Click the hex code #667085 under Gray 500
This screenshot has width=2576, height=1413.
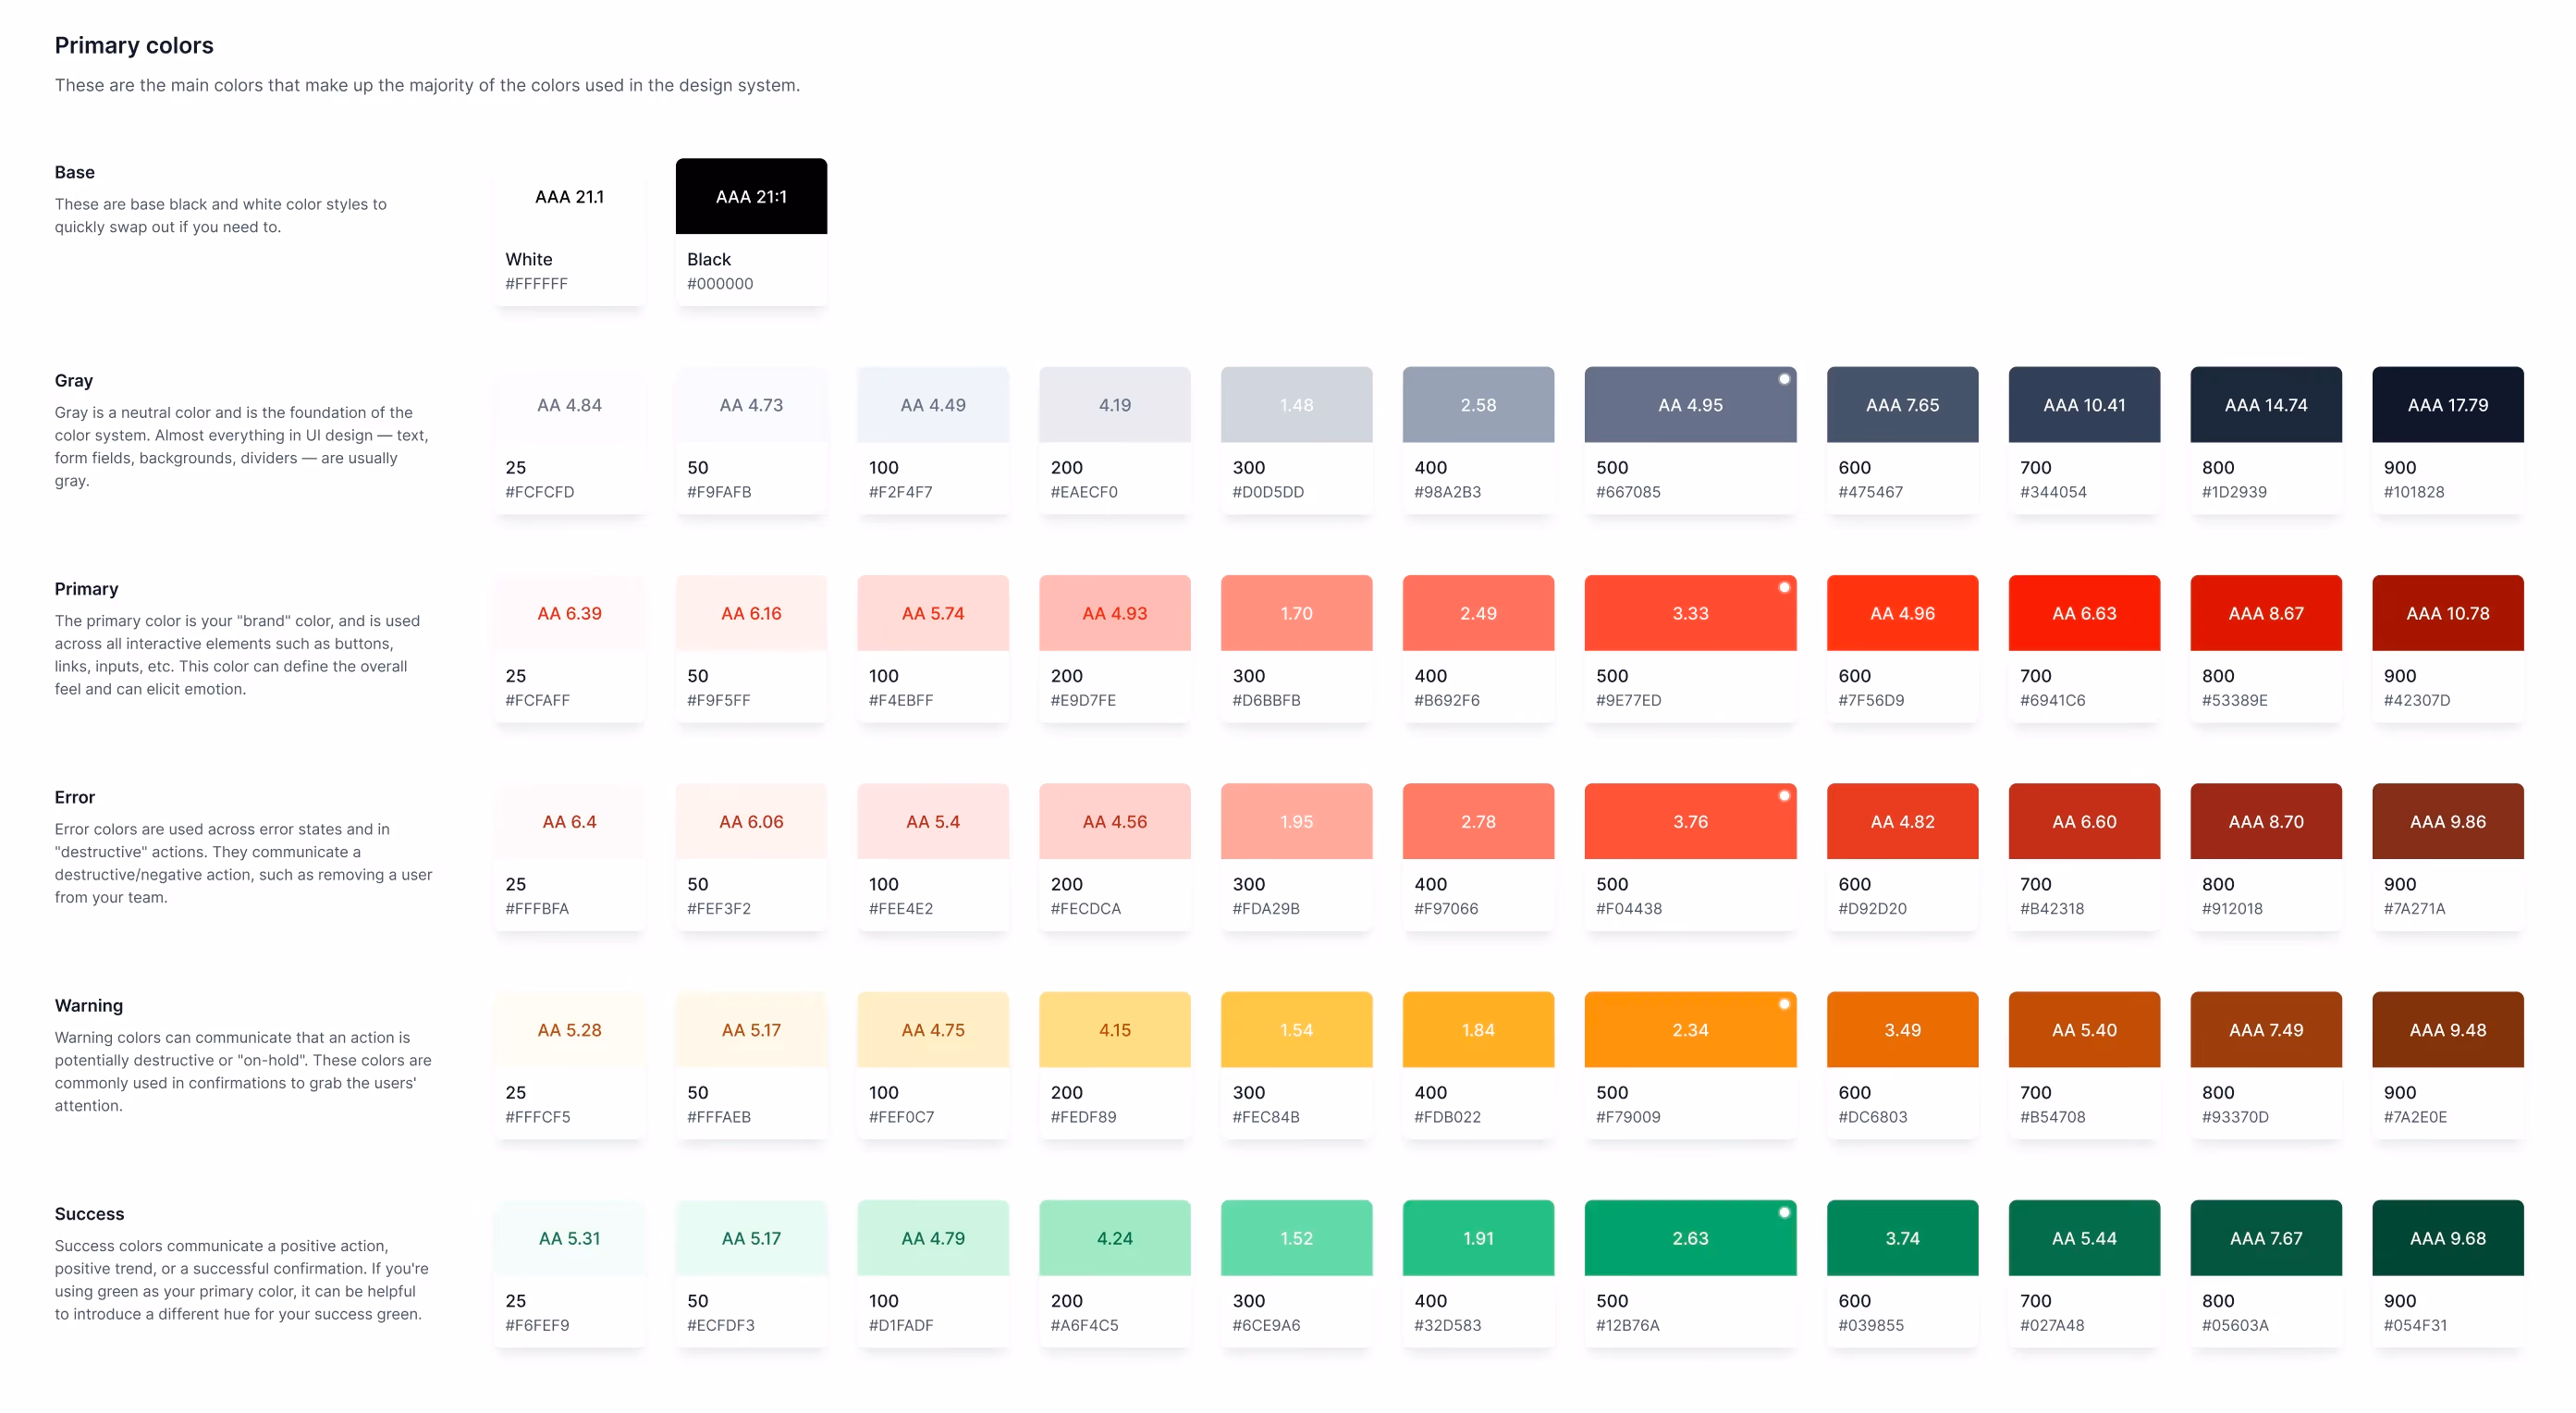tap(1629, 491)
